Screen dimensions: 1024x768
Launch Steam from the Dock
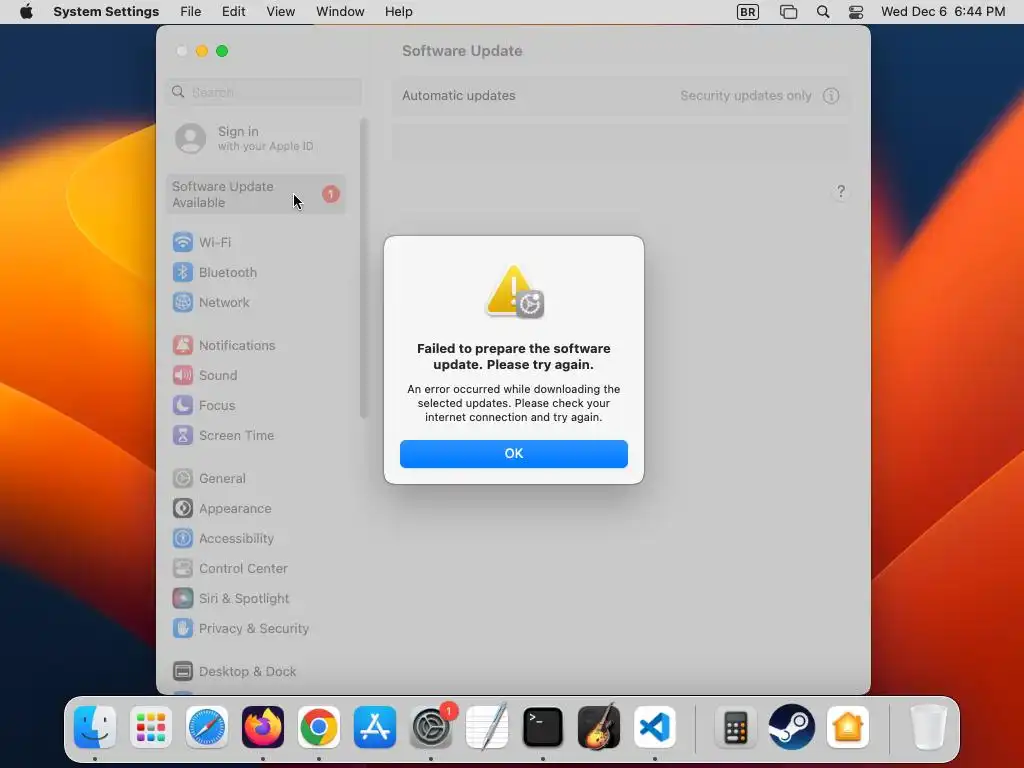[792, 727]
